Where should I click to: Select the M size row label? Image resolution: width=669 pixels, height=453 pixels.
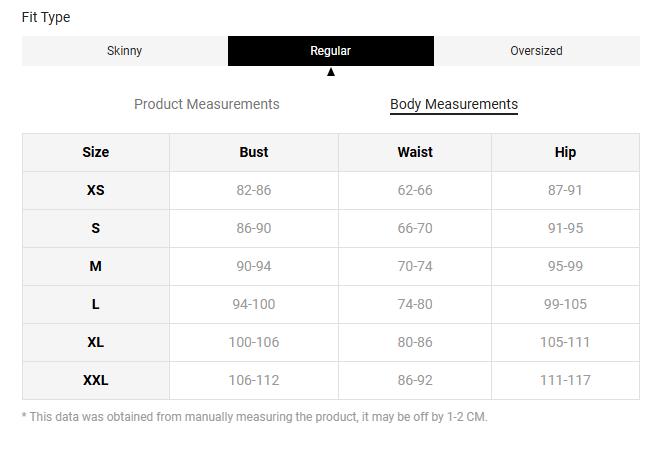pyautogui.click(x=96, y=266)
